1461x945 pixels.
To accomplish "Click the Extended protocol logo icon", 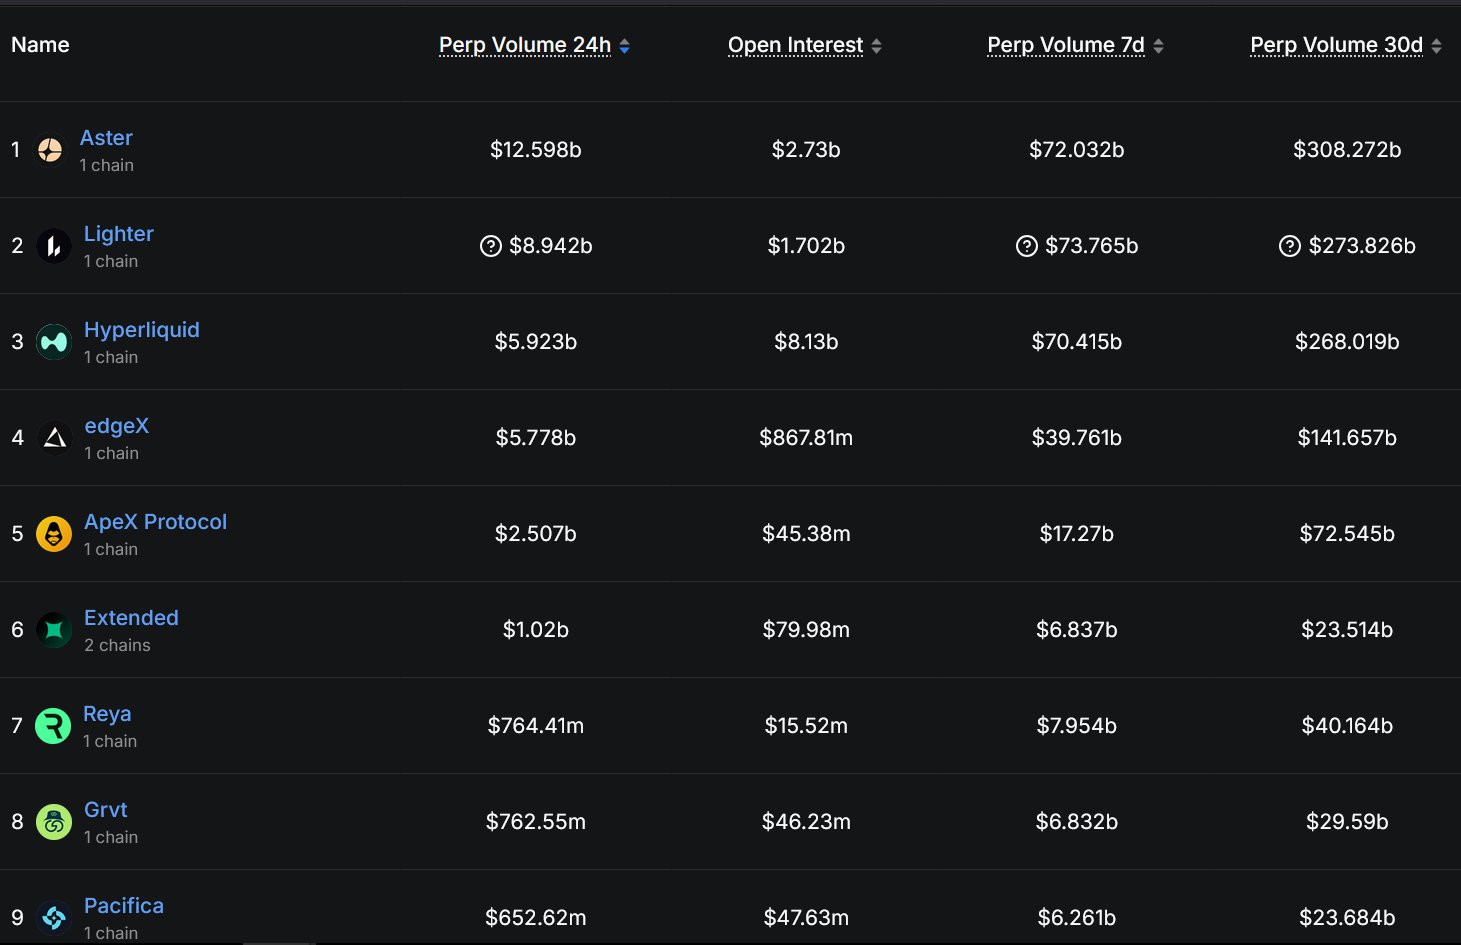I will [54, 630].
